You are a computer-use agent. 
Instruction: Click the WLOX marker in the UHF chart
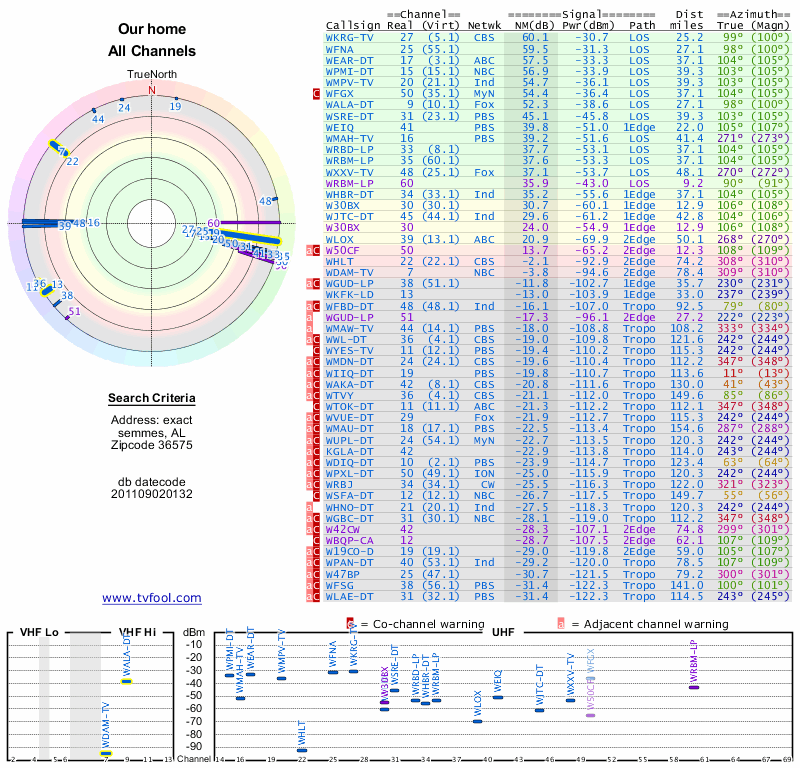click(478, 721)
